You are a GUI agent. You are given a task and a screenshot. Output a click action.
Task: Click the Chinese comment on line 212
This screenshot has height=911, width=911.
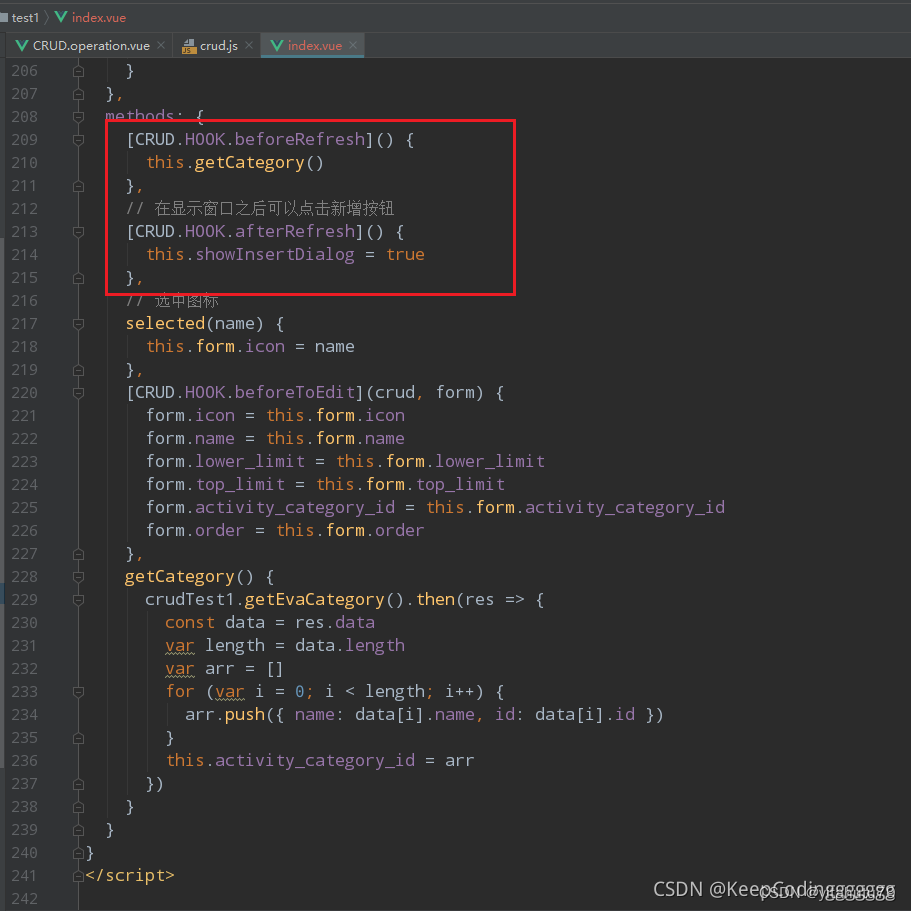point(260,208)
